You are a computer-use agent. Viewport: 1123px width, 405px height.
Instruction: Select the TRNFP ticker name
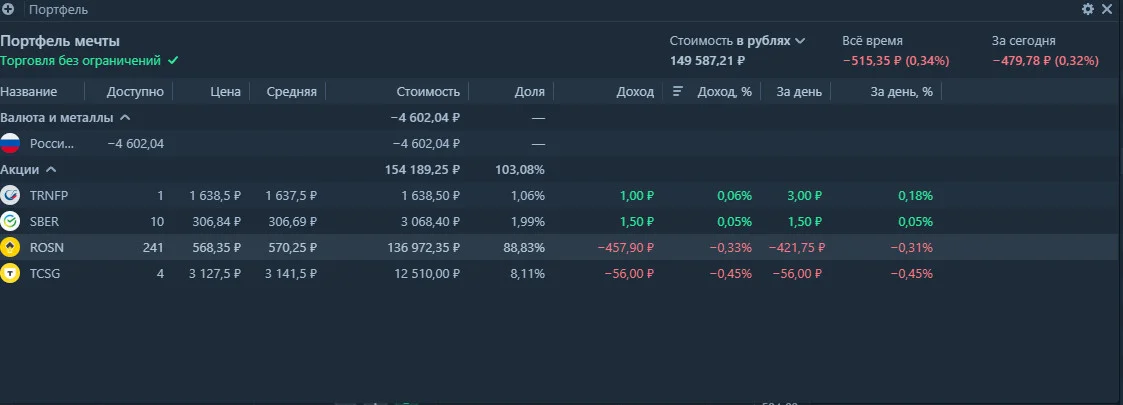(49, 196)
